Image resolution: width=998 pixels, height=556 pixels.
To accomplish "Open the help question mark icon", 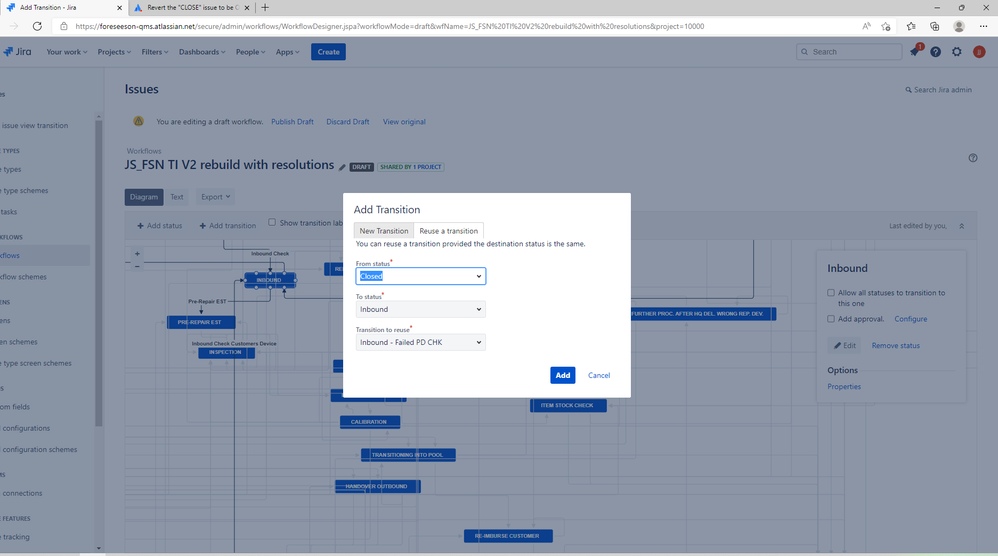I will 936,52.
